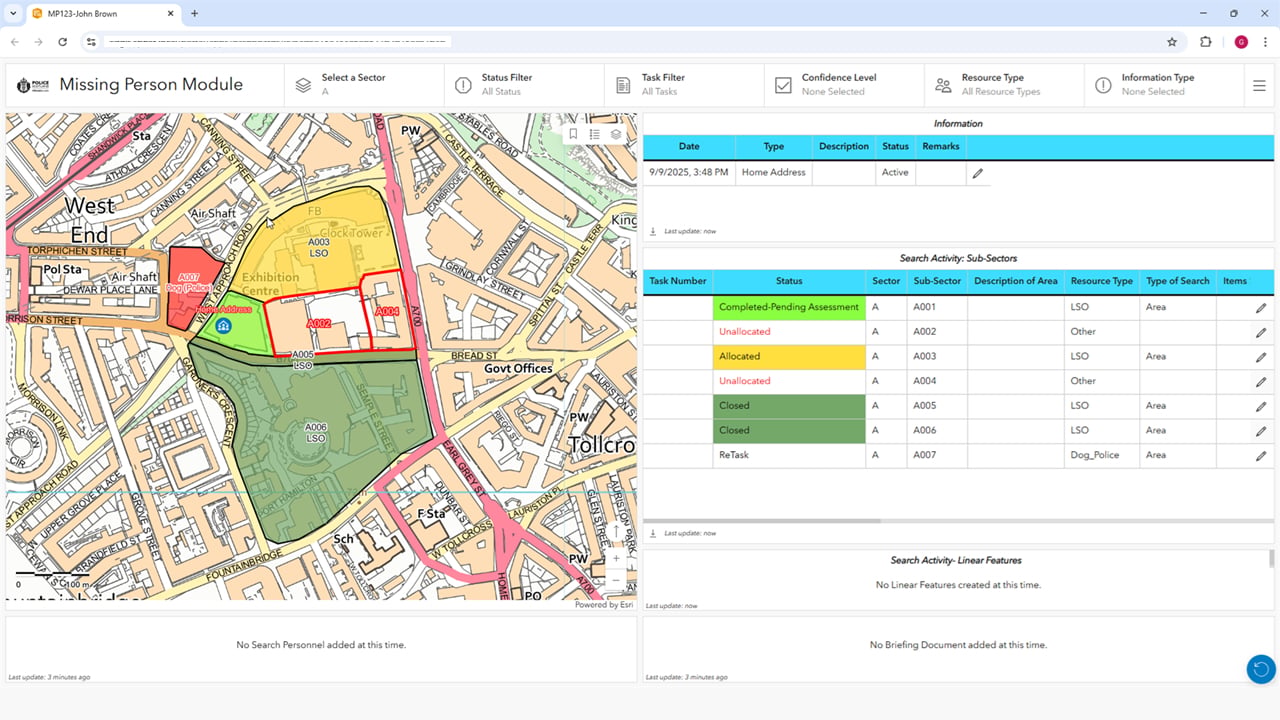
Task: Open the Information Type dropdown
Action: coord(1162,85)
